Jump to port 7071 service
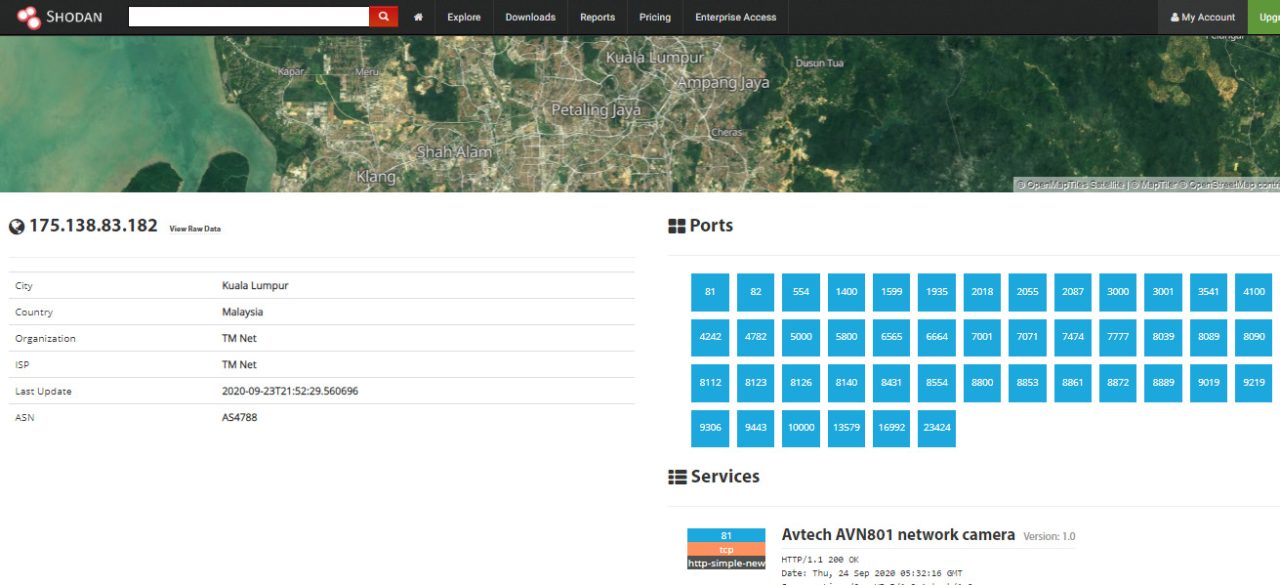 point(1028,337)
